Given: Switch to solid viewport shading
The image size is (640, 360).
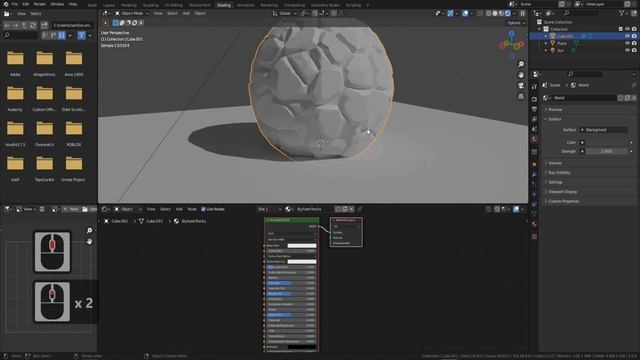Looking at the screenshot, I should coord(495,13).
